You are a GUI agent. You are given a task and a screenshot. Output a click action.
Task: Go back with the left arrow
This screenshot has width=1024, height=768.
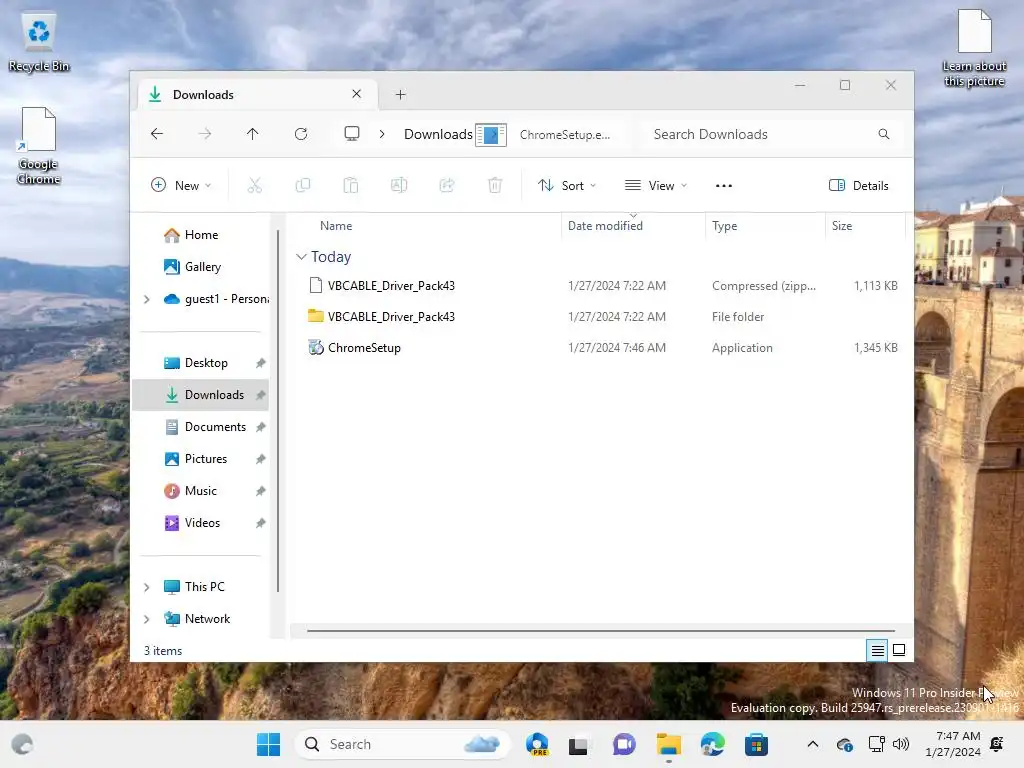[x=157, y=134]
